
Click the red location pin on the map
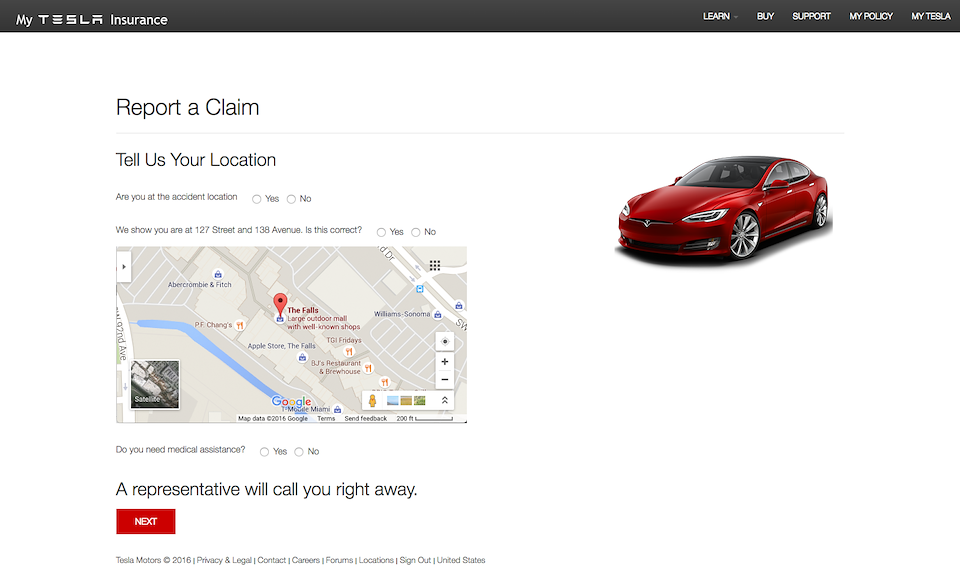pyautogui.click(x=280, y=304)
